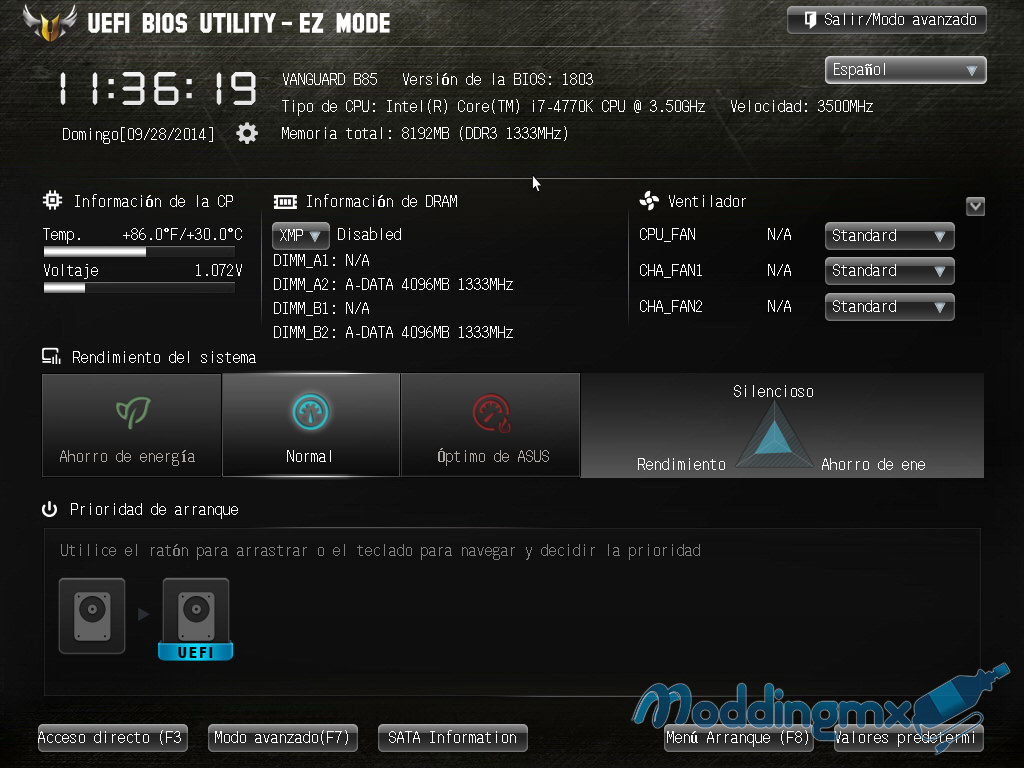Click the green leaf energy saving icon
Viewport: 1024px width, 768px height.
[133, 412]
